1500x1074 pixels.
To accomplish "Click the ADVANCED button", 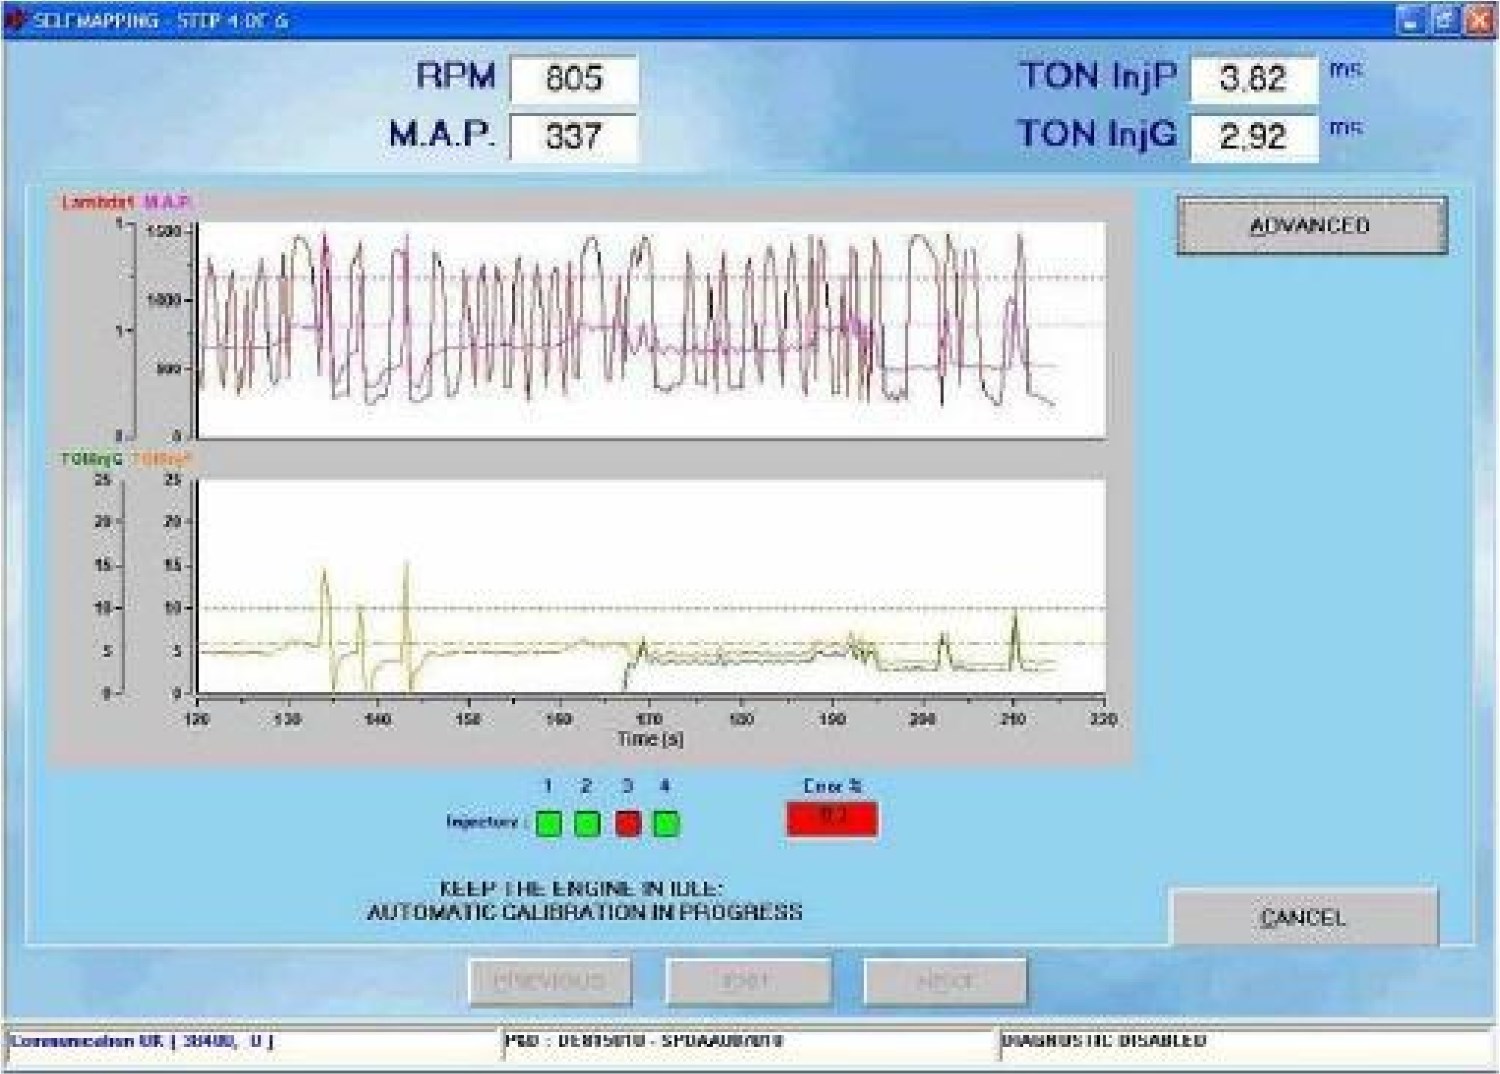I will pyautogui.click(x=1311, y=225).
